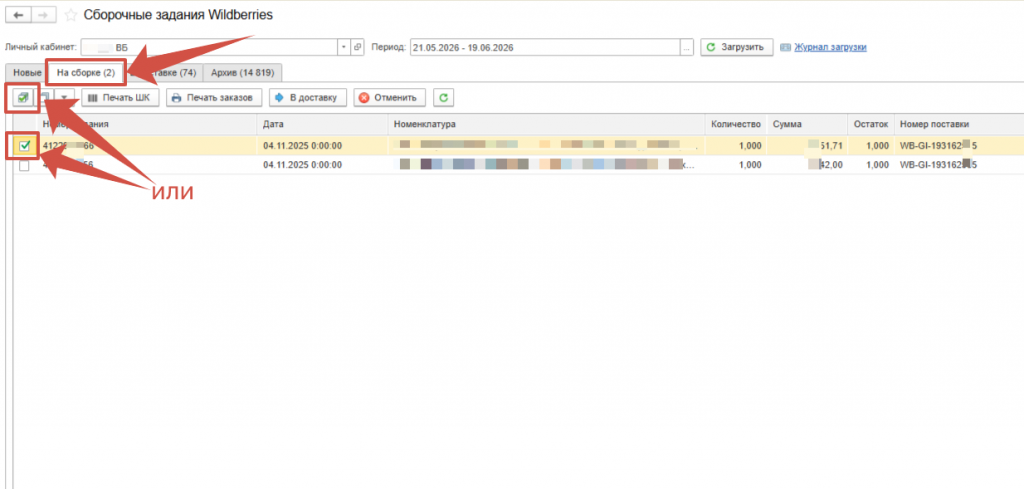Sort by the Сумма column header
The height and width of the screenshot is (489, 1024).
coord(807,124)
